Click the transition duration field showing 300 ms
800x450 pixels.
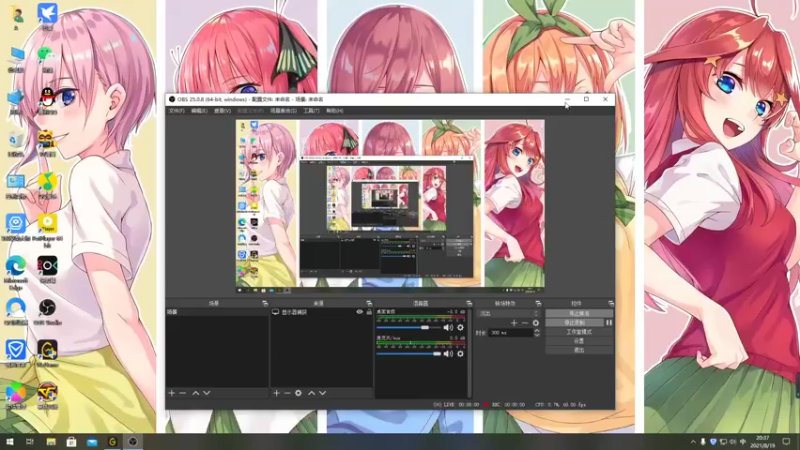pos(511,333)
